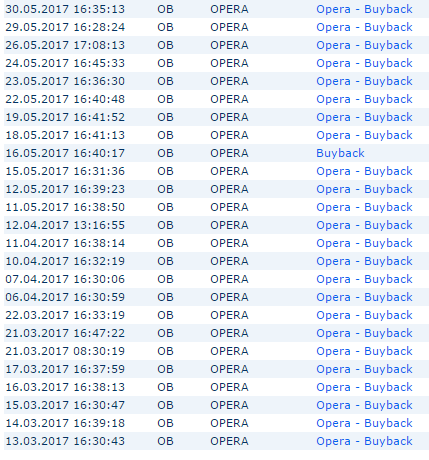Open Opera - Buyback link dated 11.05.2017
Image resolution: width=429 pixels, height=460 pixels.
(364, 207)
